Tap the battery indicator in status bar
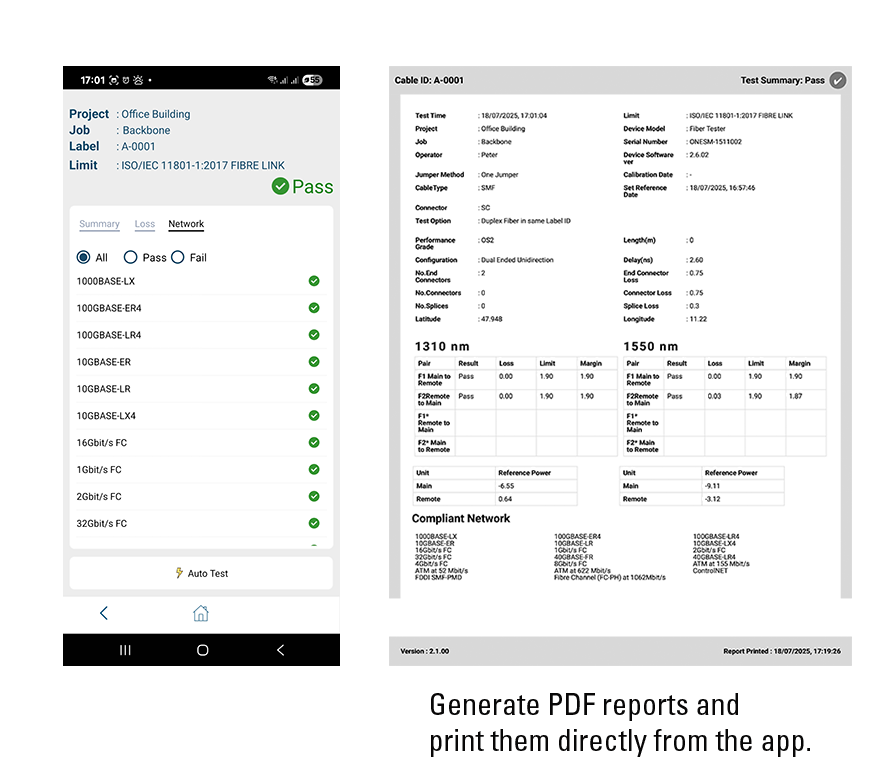This screenshot has height=769, width=886. (312, 80)
